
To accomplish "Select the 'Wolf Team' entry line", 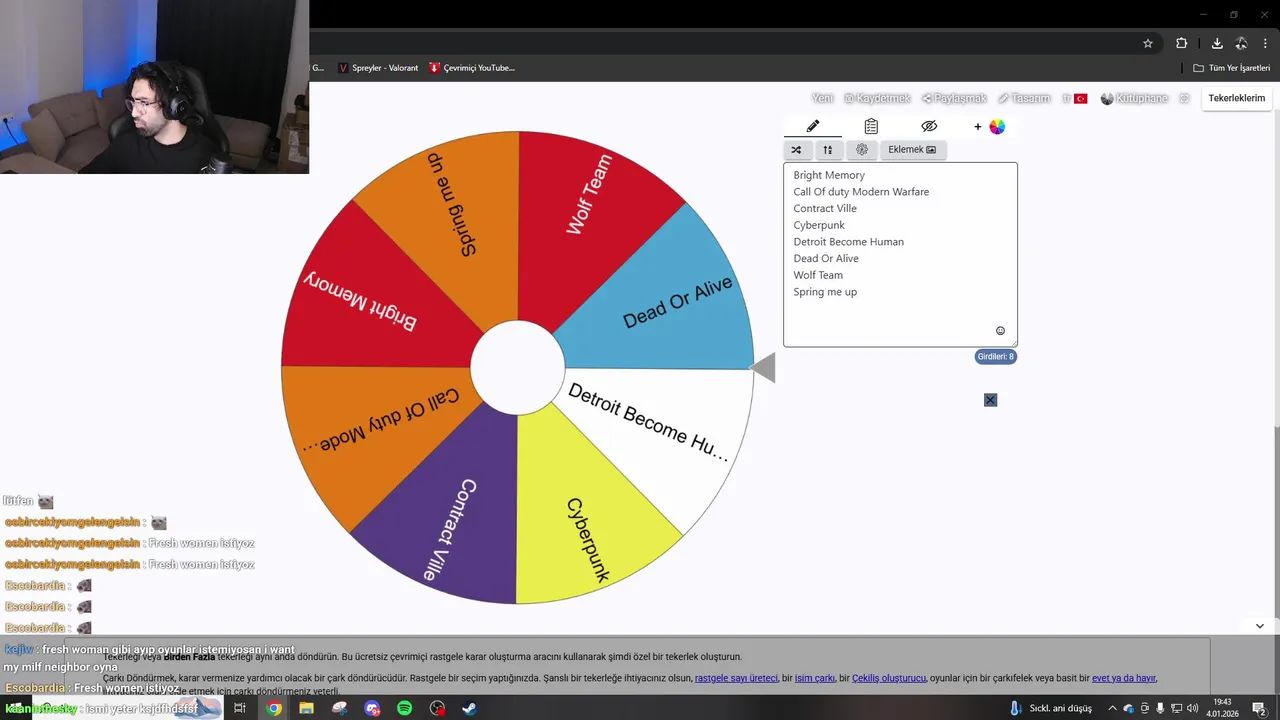I will pyautogui.click(x=818, y=275).
